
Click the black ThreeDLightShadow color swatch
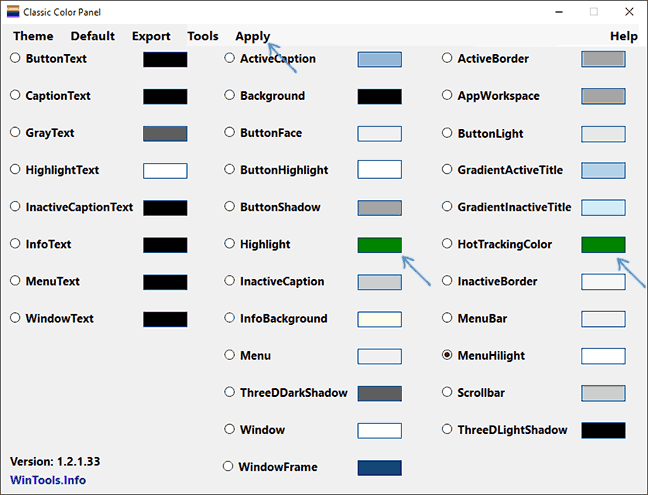603,430
